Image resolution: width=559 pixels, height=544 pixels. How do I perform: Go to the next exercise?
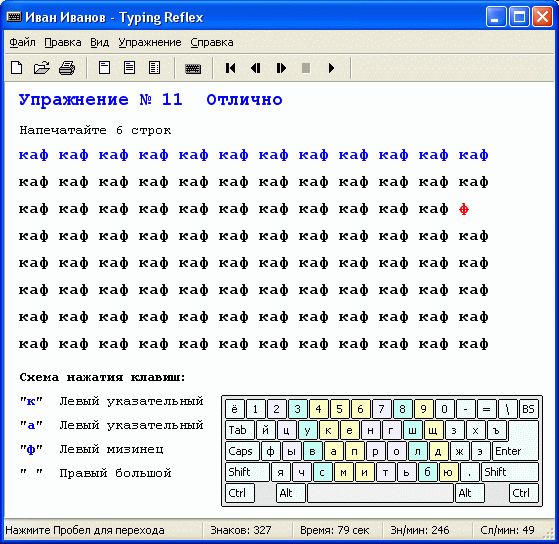click(281, 68)
